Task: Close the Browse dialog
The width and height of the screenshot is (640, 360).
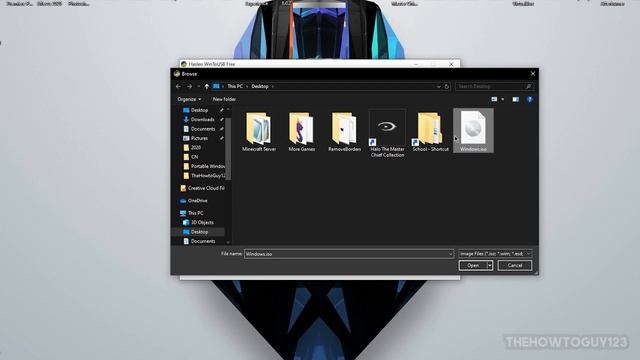Action: pyautogui.click(x=533, y=74)
